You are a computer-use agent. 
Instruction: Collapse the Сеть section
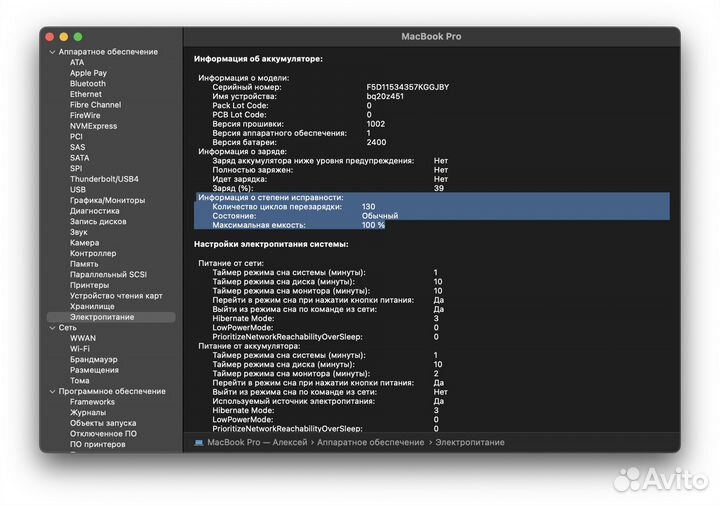(x=51, y=327)
